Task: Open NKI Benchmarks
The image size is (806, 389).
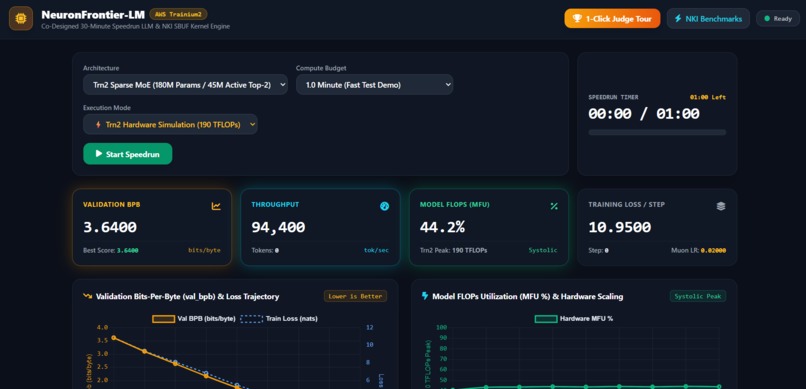Action: click(x=708, y=18)
